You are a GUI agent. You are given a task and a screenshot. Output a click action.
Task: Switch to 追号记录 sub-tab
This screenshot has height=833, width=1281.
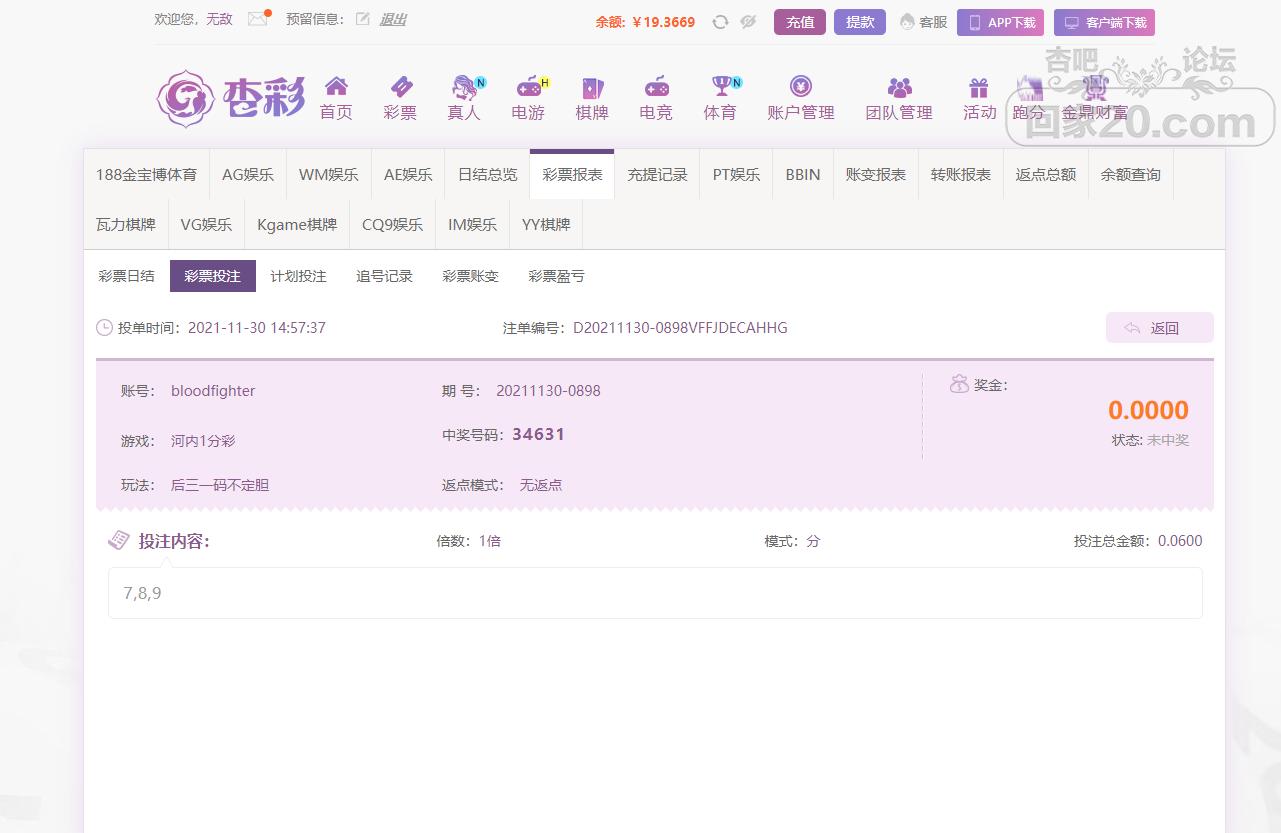click(385, 276)
